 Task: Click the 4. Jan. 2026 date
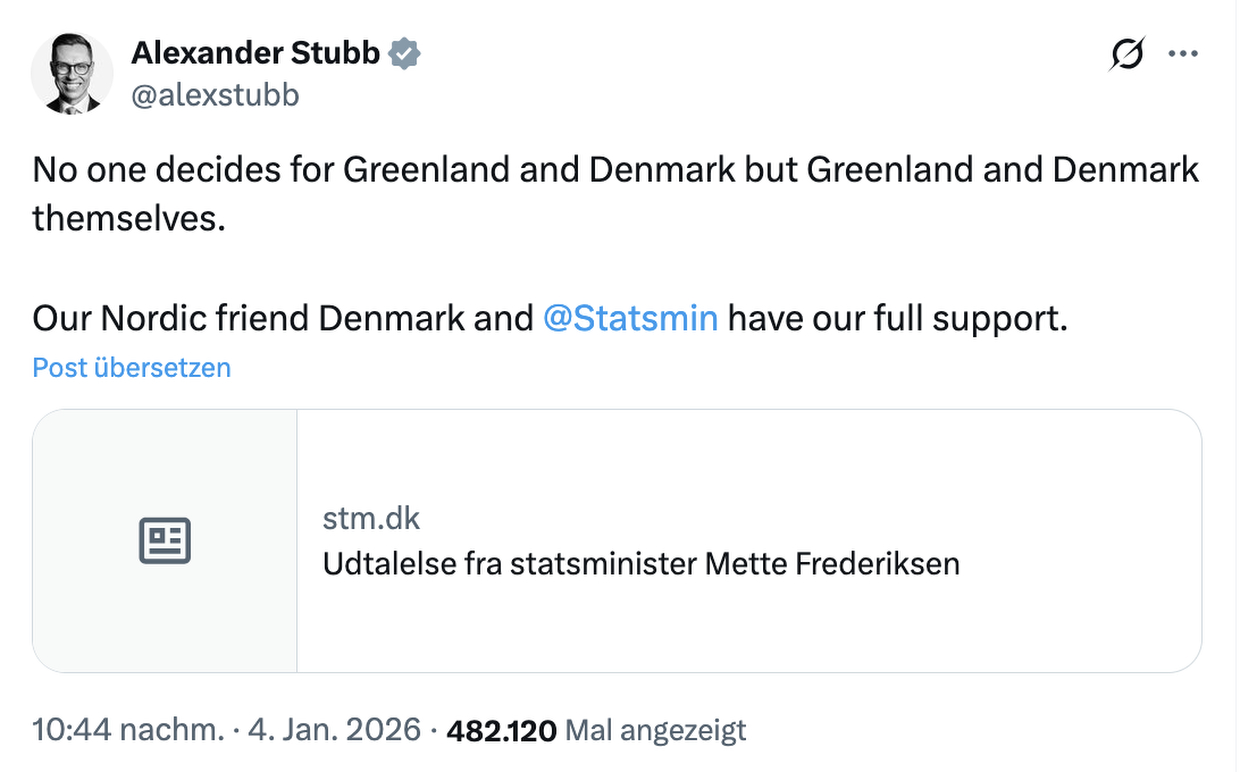(333, 729)
